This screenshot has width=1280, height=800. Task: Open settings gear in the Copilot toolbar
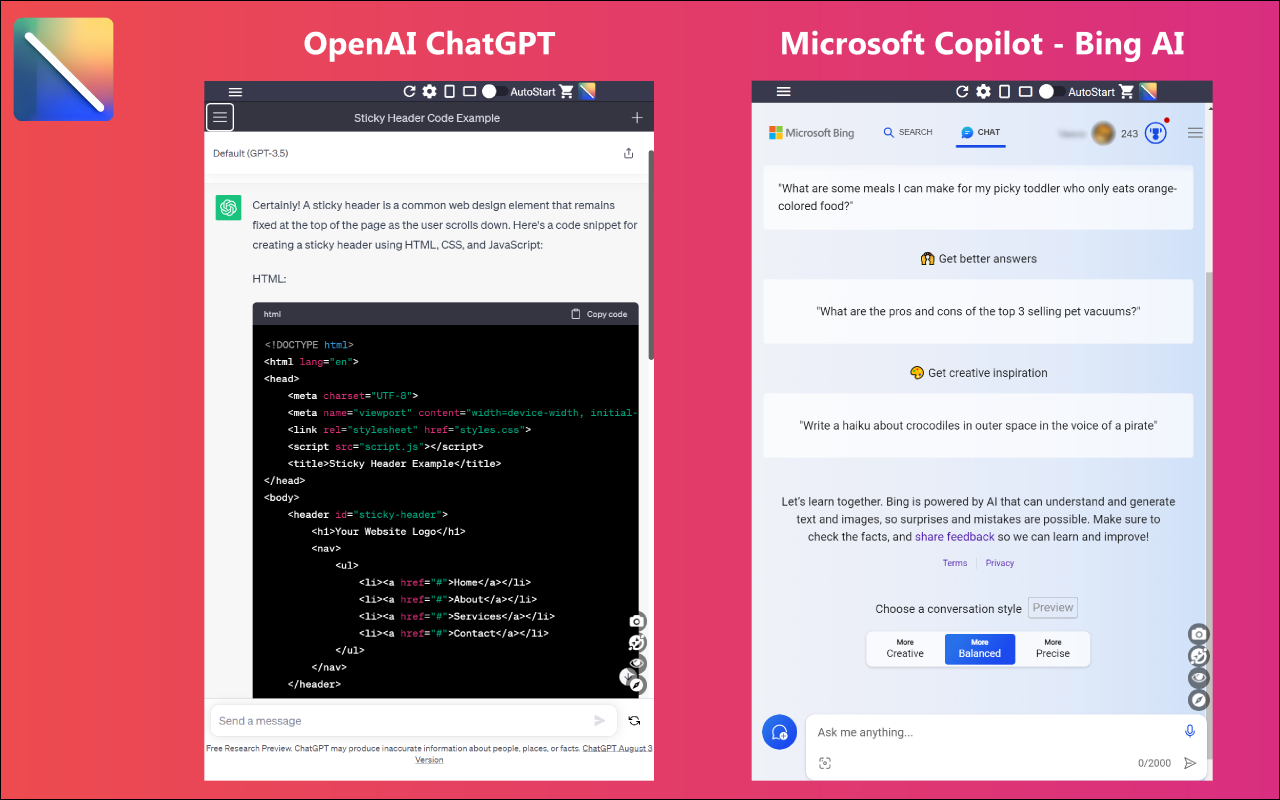pyautogui.click(x=982, y=91)
